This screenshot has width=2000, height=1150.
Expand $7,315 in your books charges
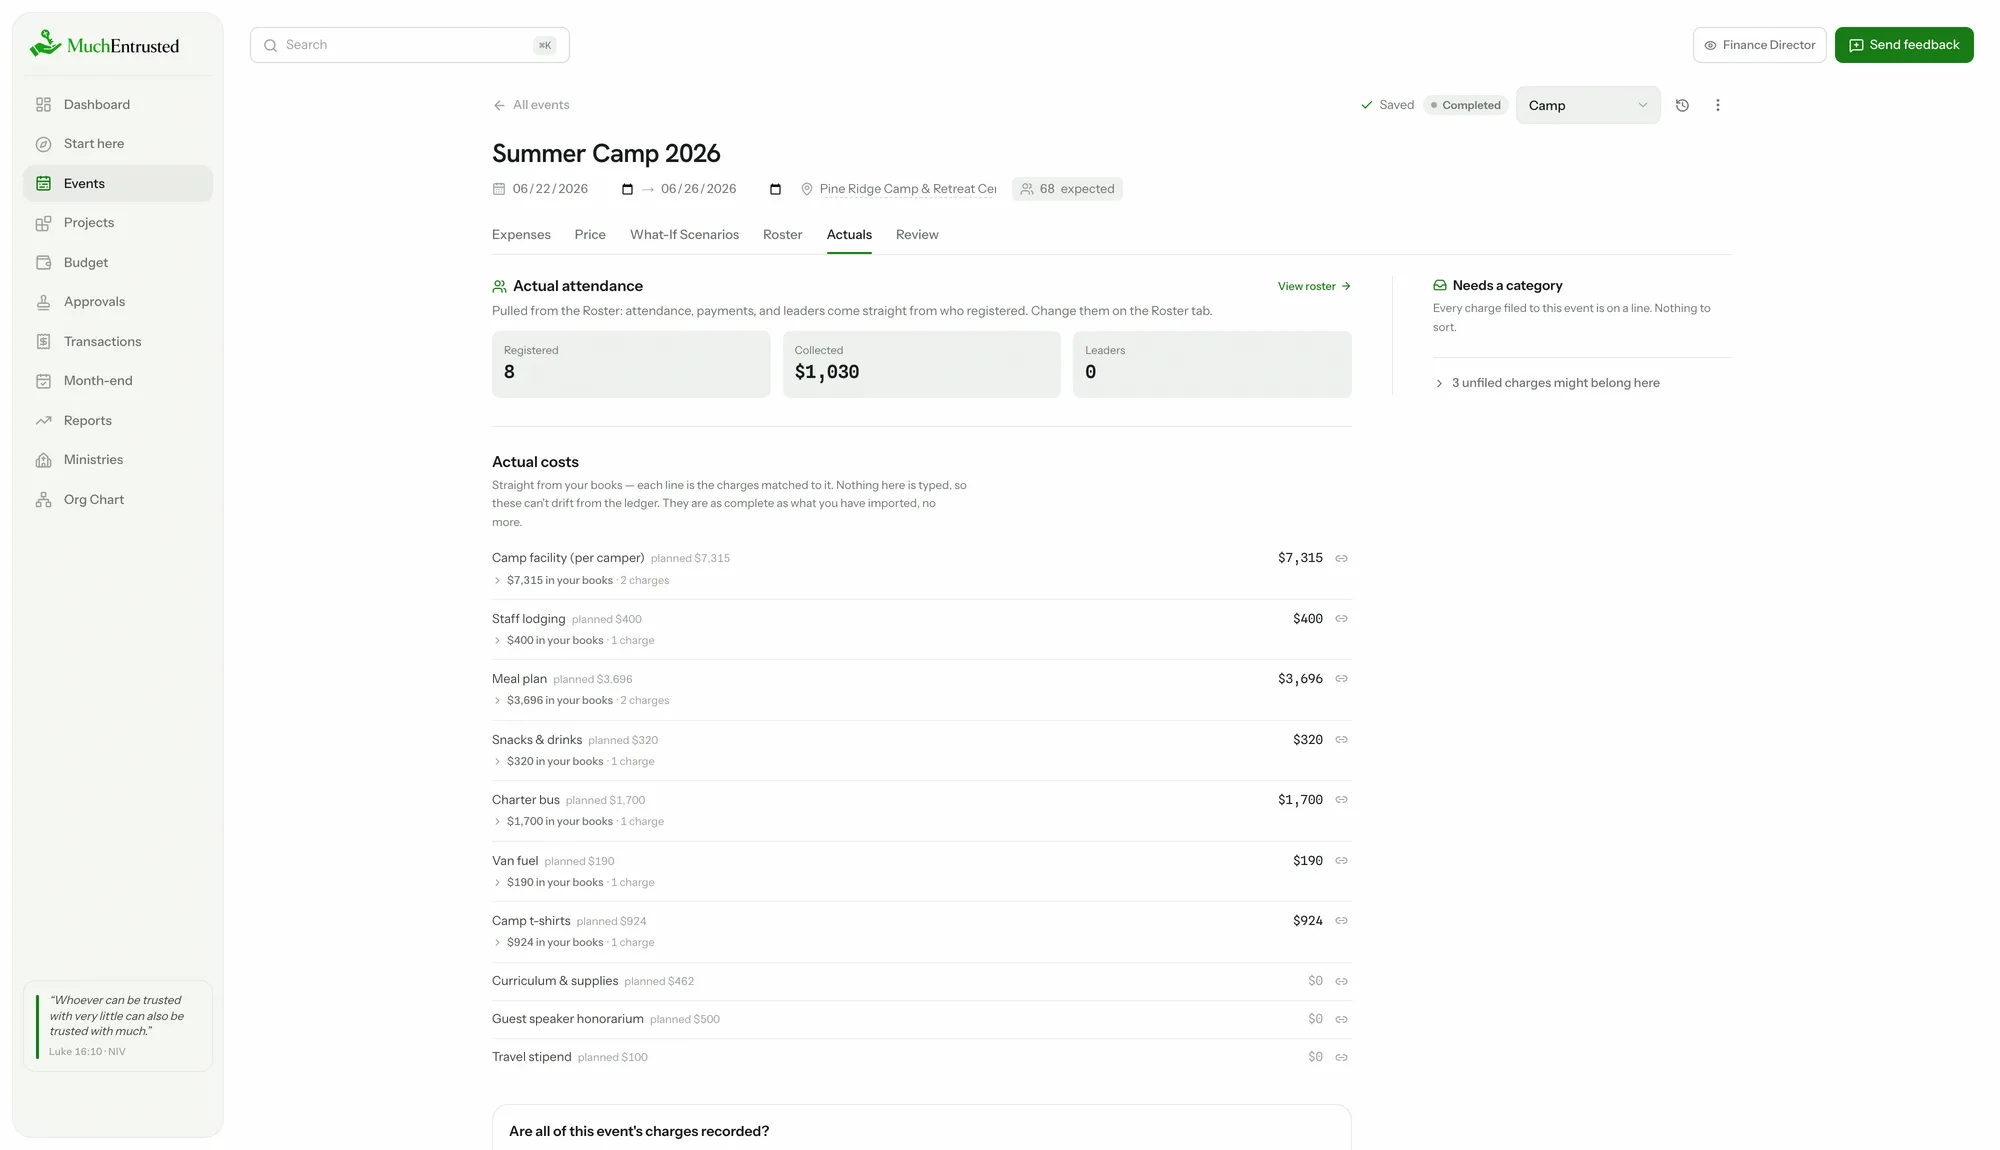click(x=580, y=581)
